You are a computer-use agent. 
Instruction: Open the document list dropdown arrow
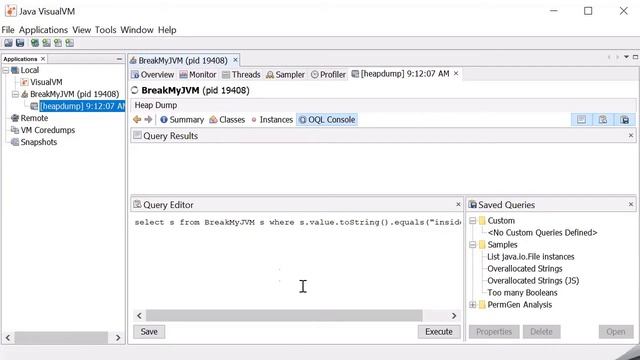click(627, 57)
